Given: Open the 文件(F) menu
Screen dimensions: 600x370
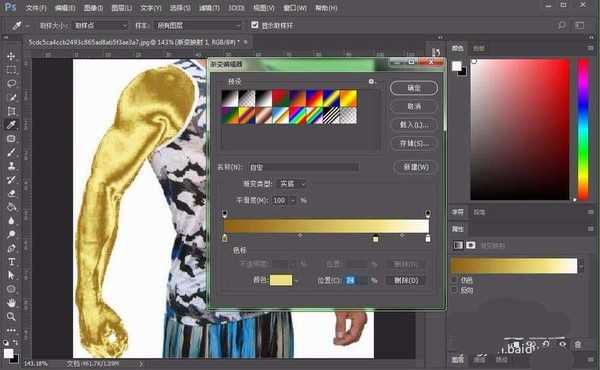Looking at the screenshot, I should (36, 8).
